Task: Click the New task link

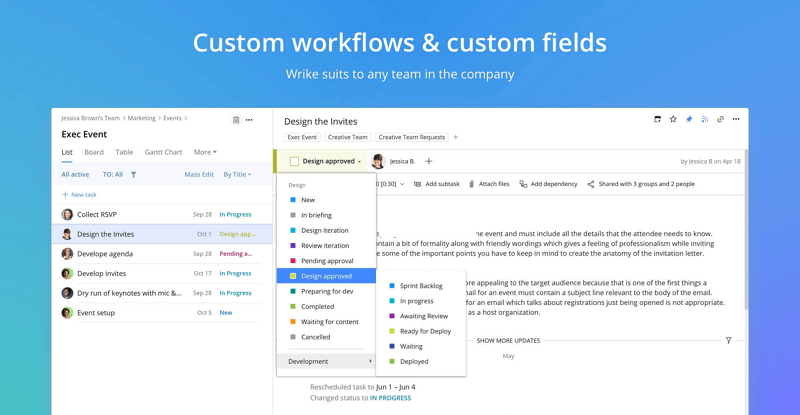Action: (80, 195)
